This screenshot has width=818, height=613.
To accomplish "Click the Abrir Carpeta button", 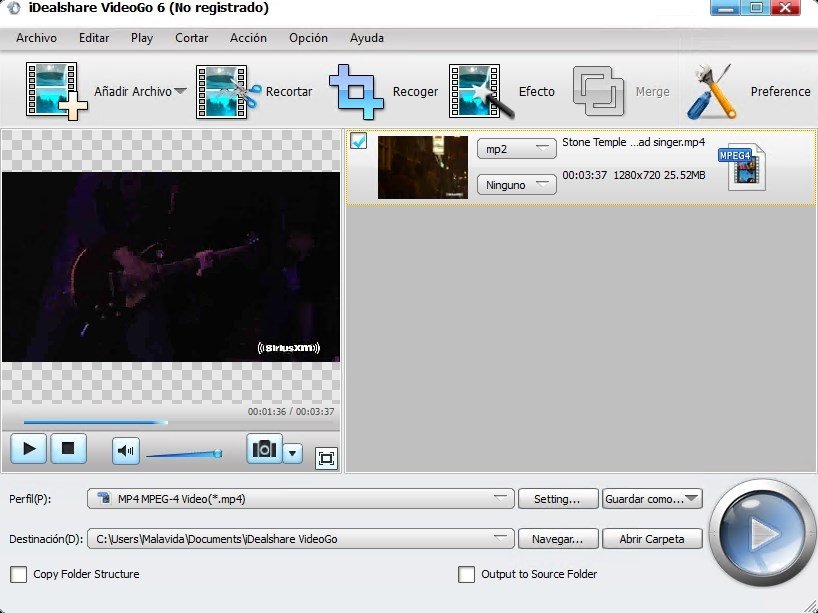I will tap(652, 538).
